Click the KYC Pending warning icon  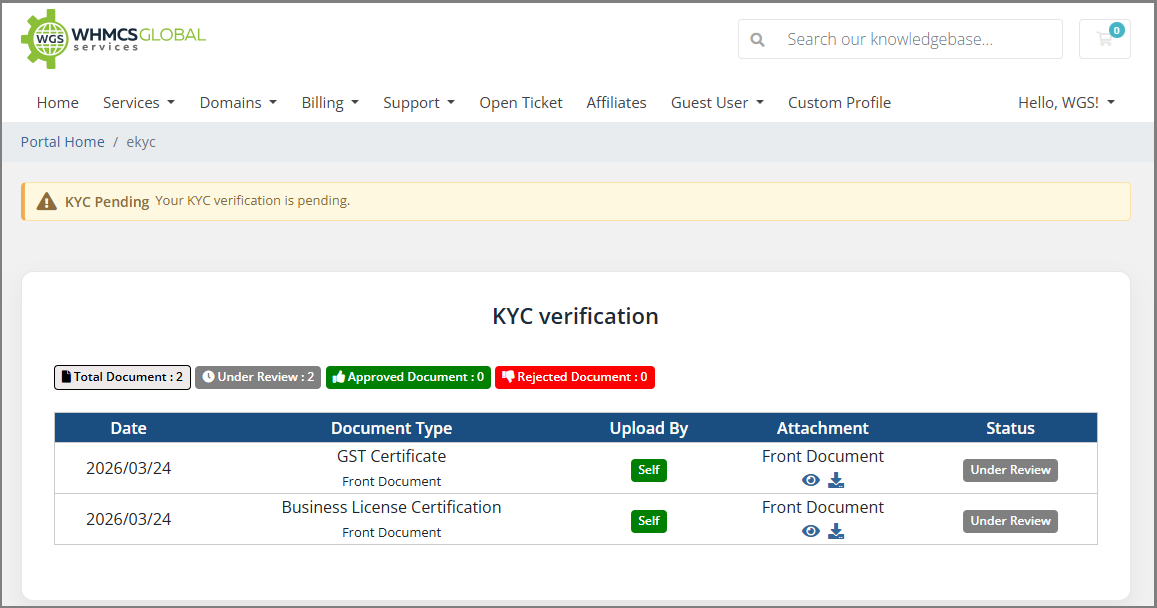click(46, 201)
